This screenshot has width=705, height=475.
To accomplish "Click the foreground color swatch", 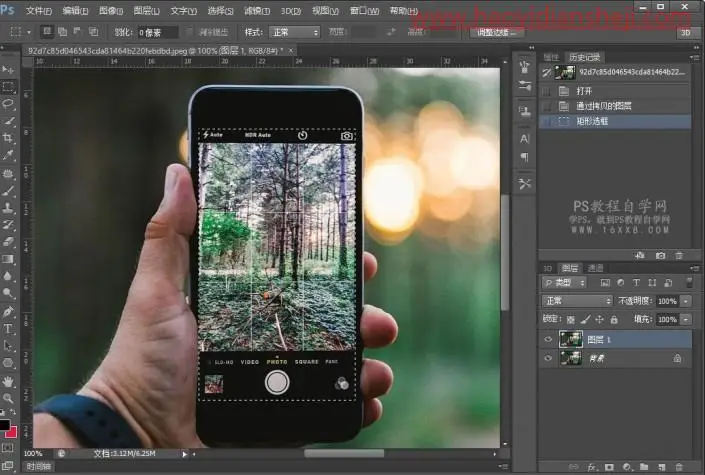I will [x=4, y=424].
